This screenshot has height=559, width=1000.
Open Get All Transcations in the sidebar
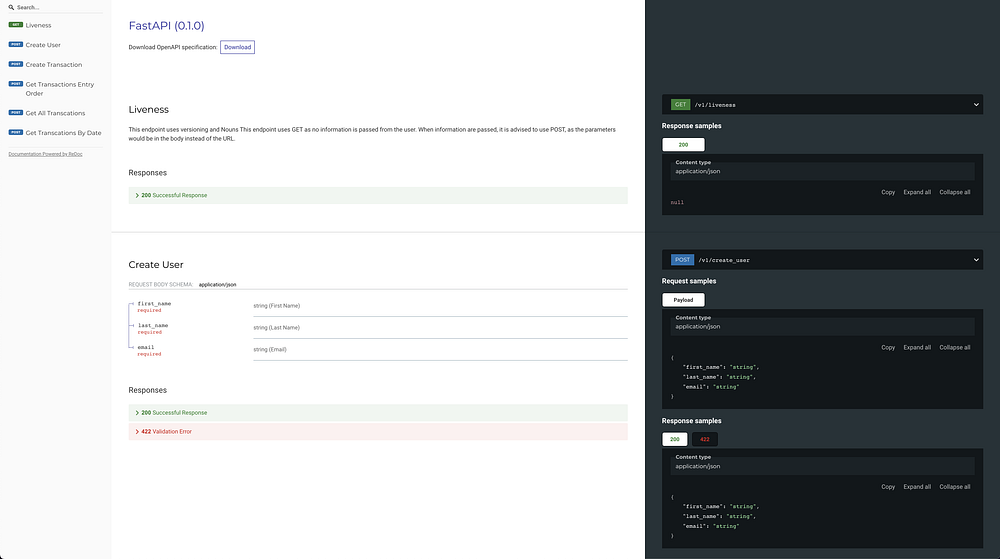(x=55, y=113)
